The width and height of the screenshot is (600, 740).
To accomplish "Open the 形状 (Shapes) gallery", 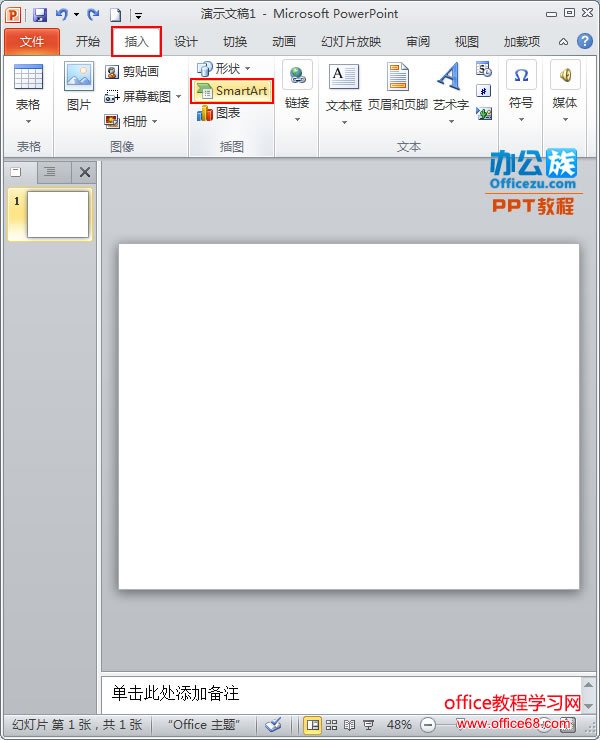I will (223, 69).
